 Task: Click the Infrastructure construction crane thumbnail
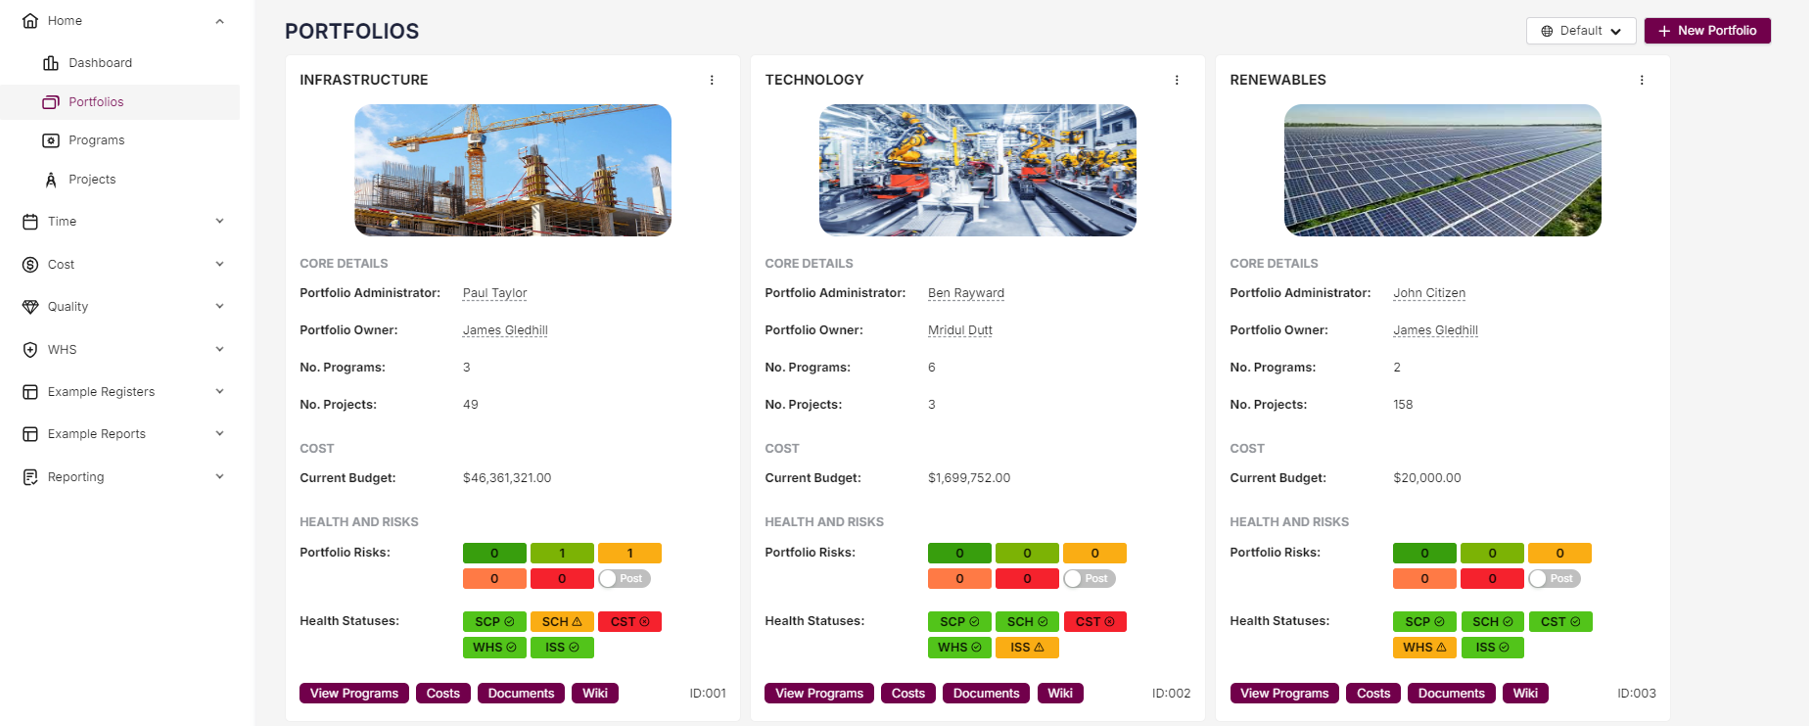point(513,170)
